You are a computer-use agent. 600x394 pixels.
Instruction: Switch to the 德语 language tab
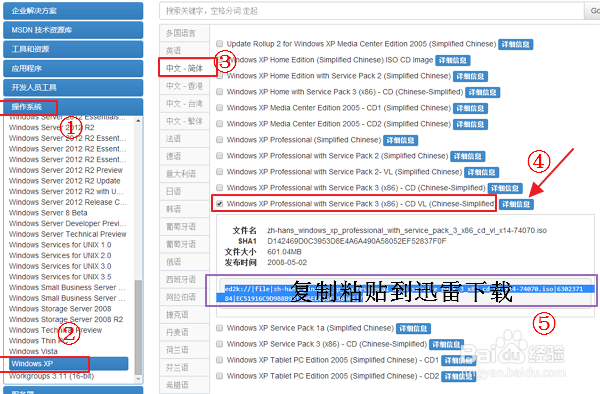pyautogui.click(x=184, y=156)
